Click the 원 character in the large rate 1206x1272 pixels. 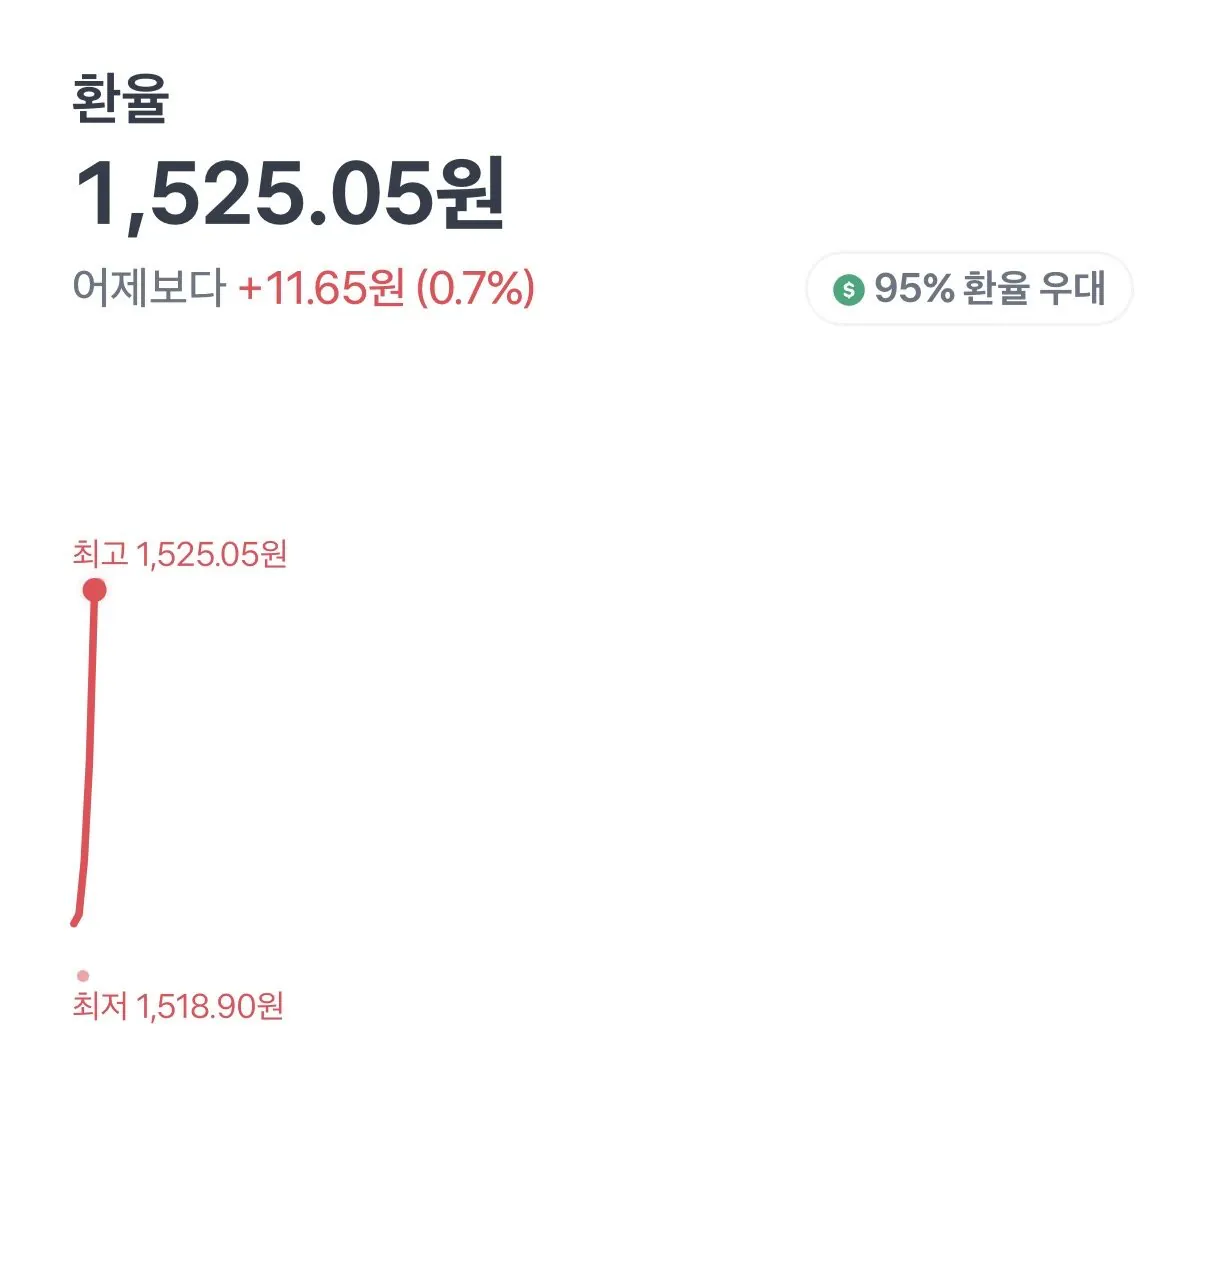[472, 194]
